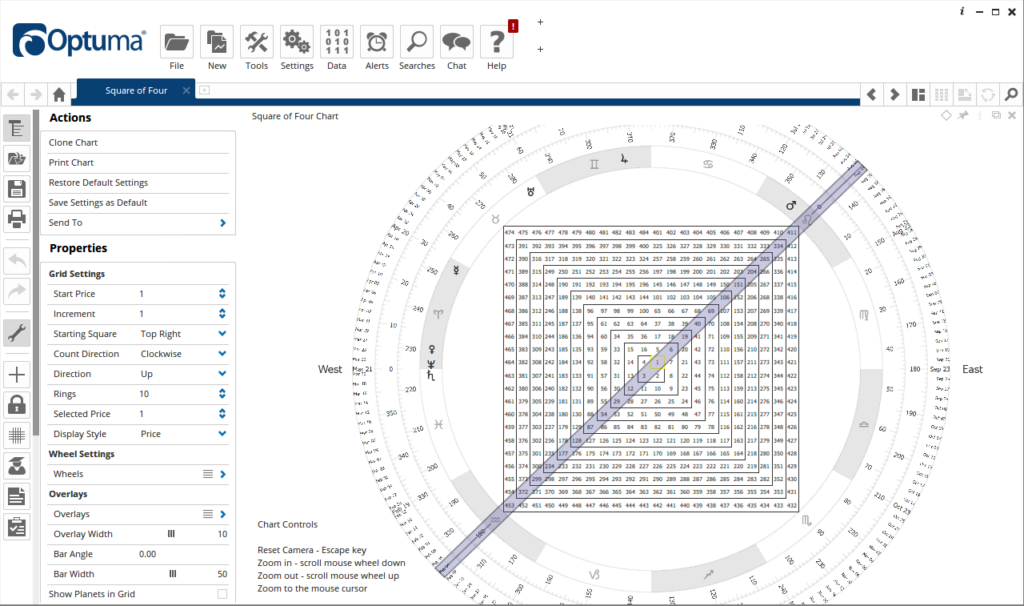This screenshot has width=1024, height=606.
Task: Adjust Start Price stepper arrows
Action: tap(222, 294)
